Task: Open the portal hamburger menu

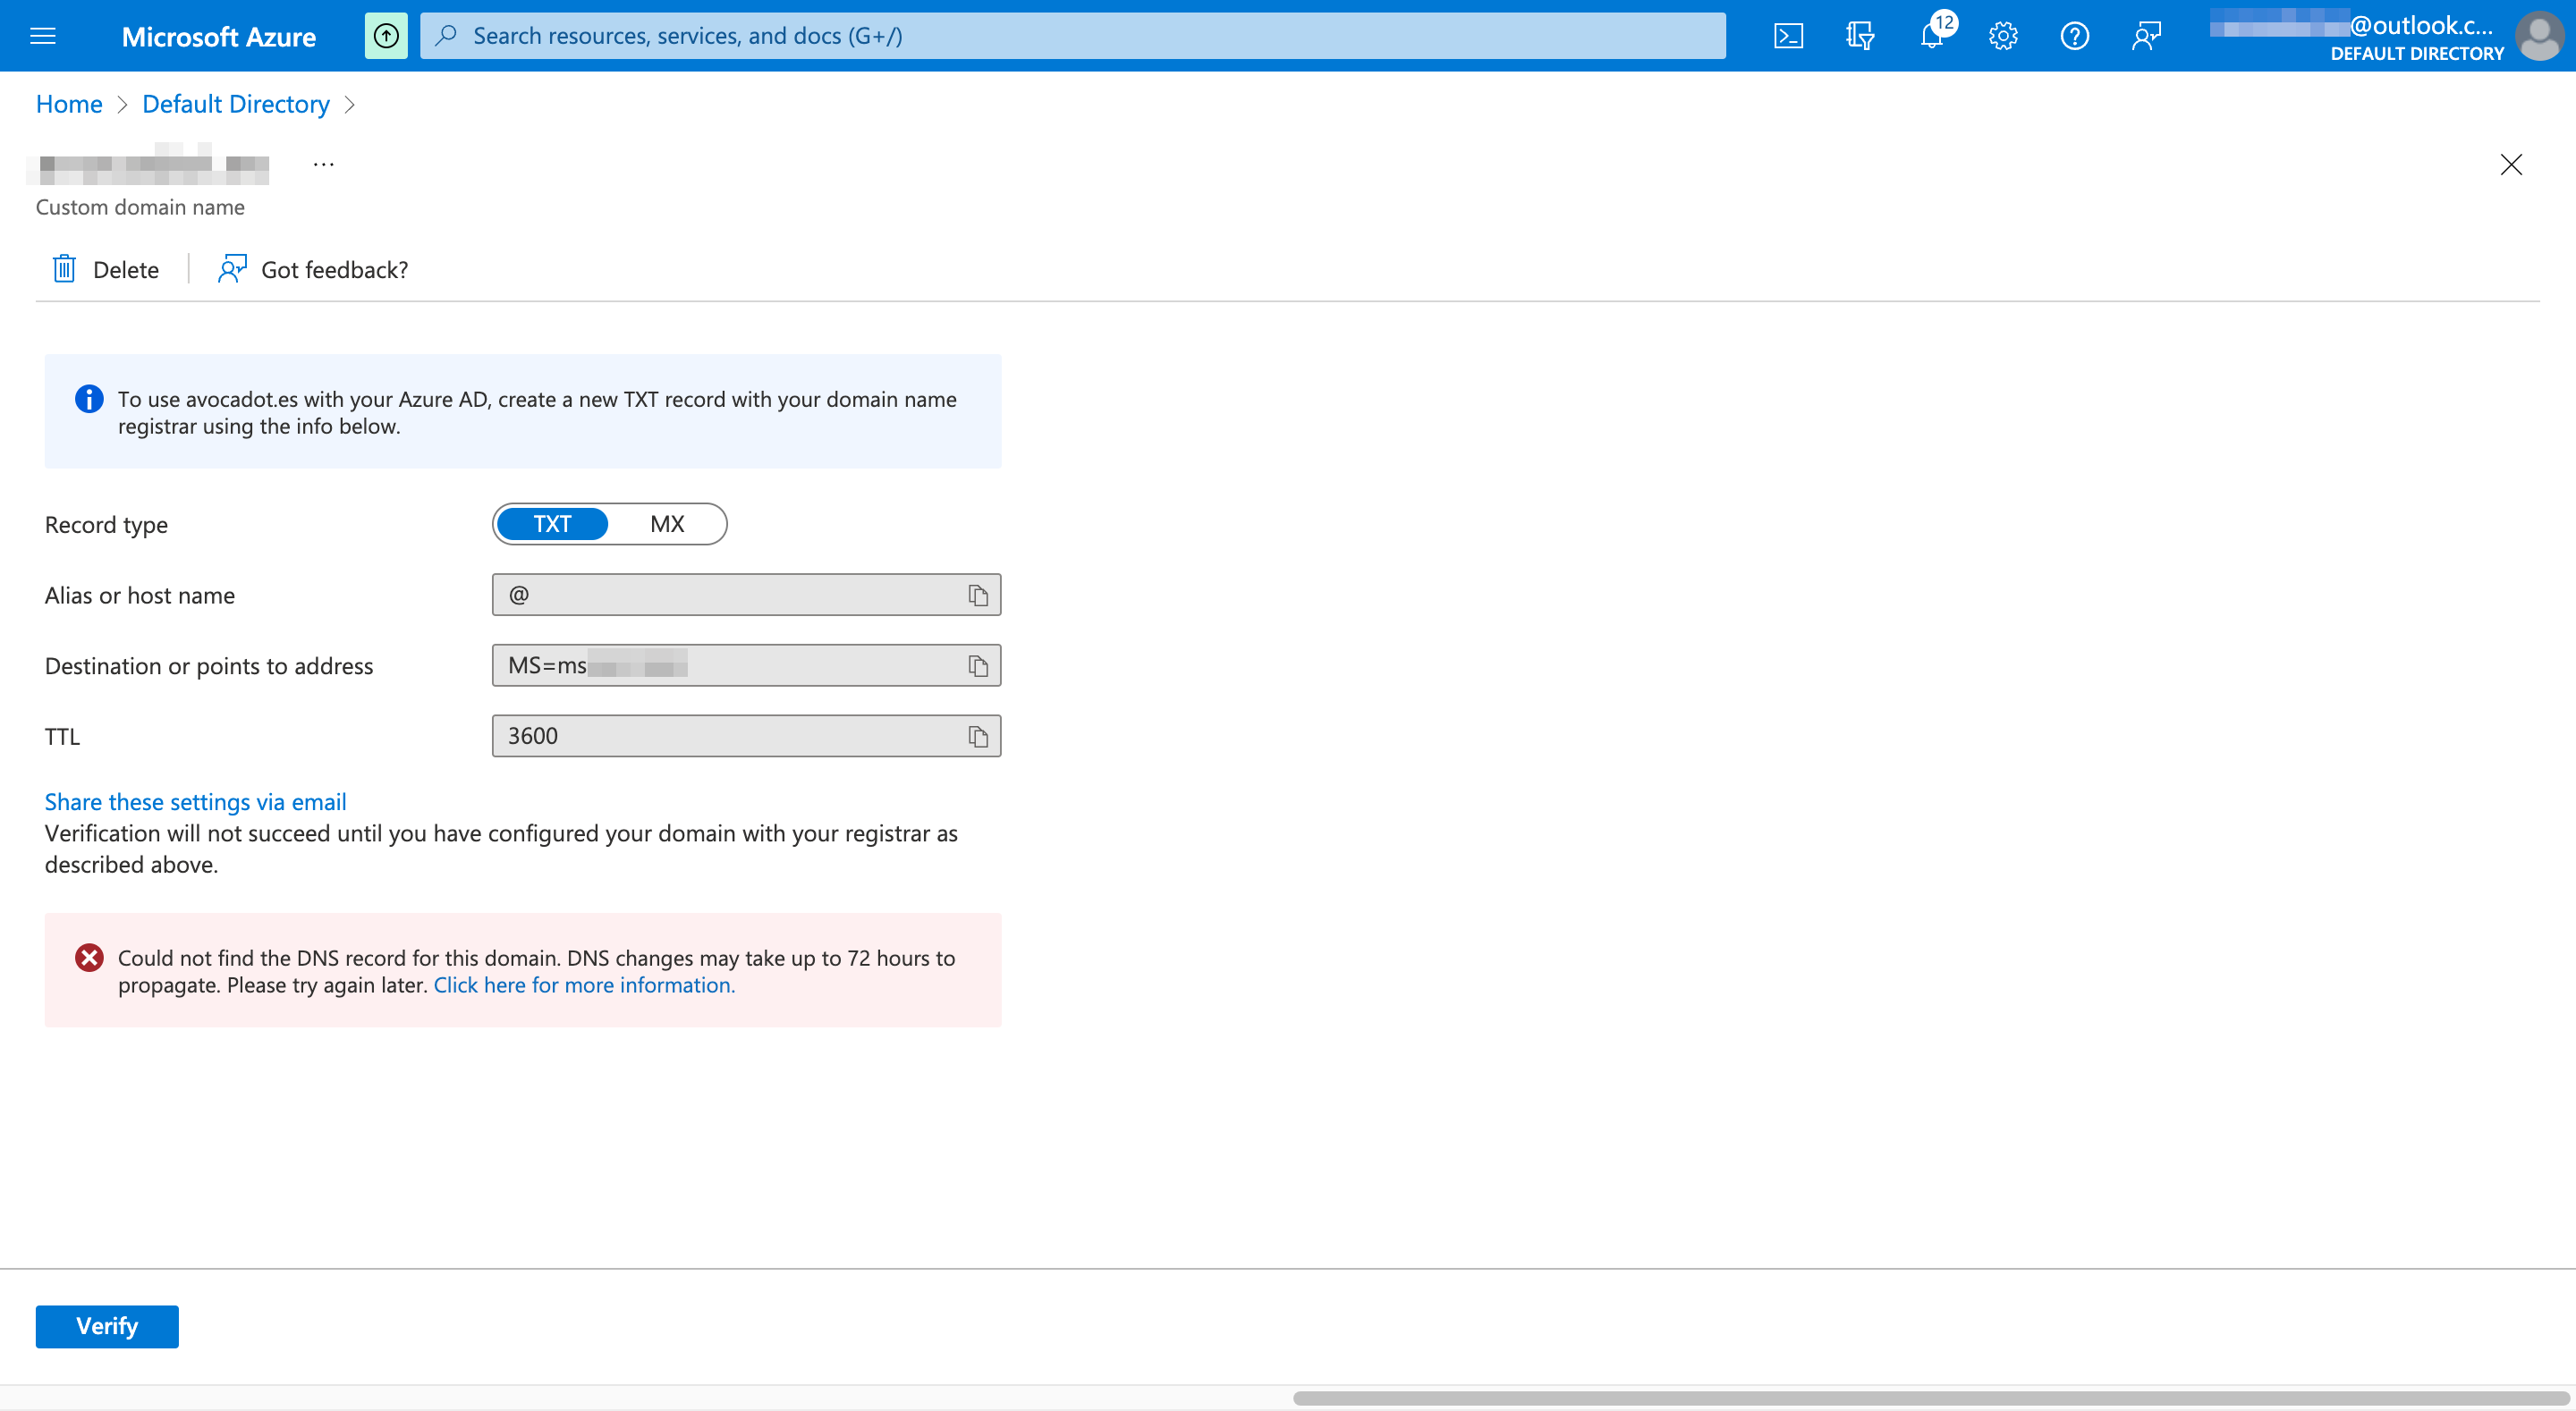Action: (x=43, y=35)
